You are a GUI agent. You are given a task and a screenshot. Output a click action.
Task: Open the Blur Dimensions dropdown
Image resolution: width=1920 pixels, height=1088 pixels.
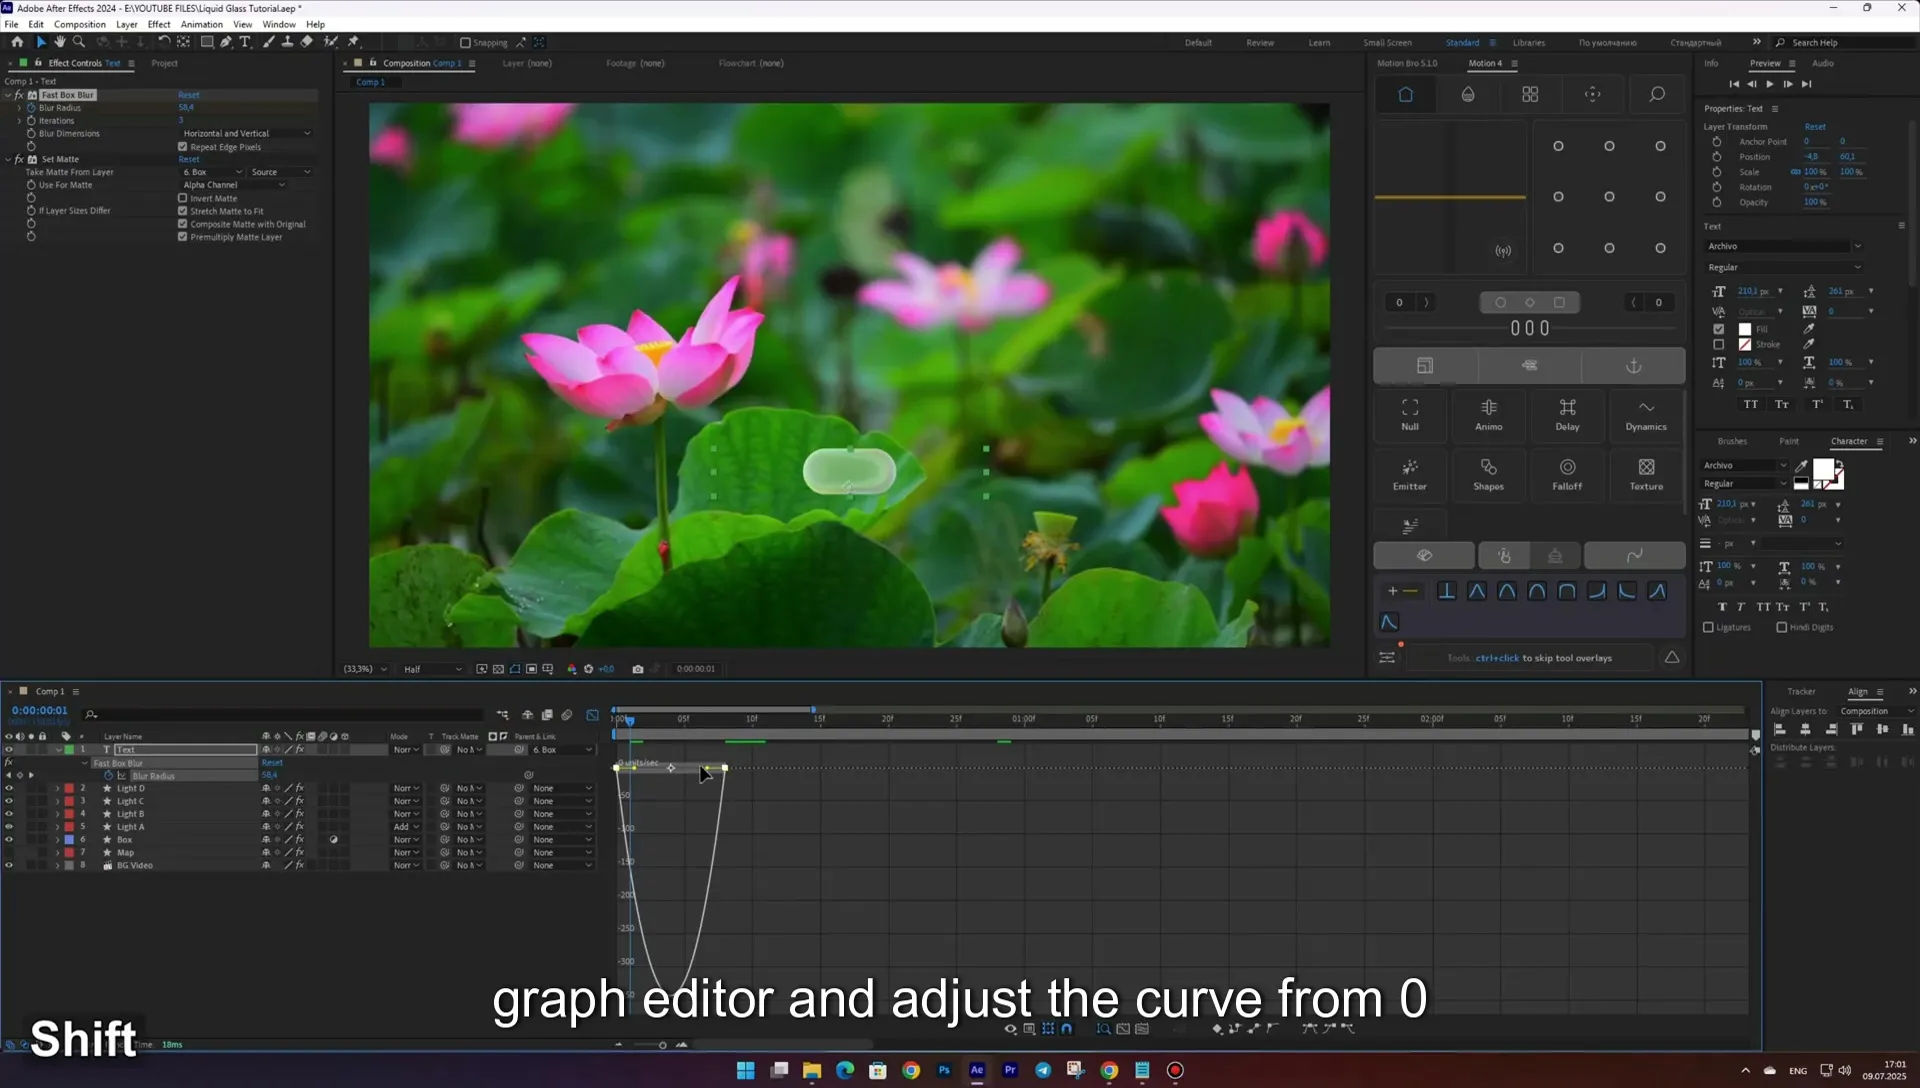click(246, 133)
